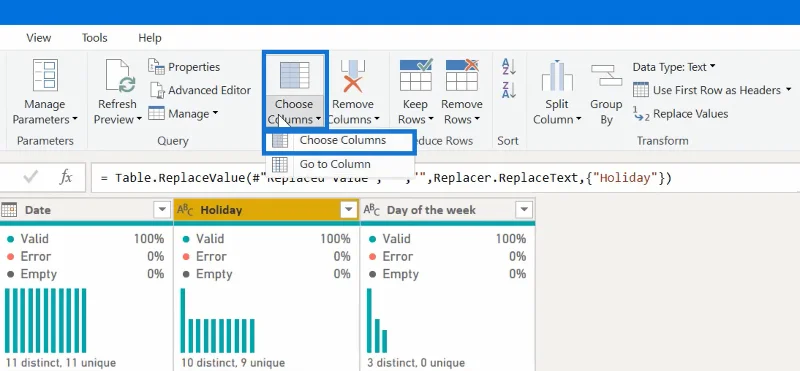Click the Keep Rows icon
The image size is (800, 371).
(415, 76)
